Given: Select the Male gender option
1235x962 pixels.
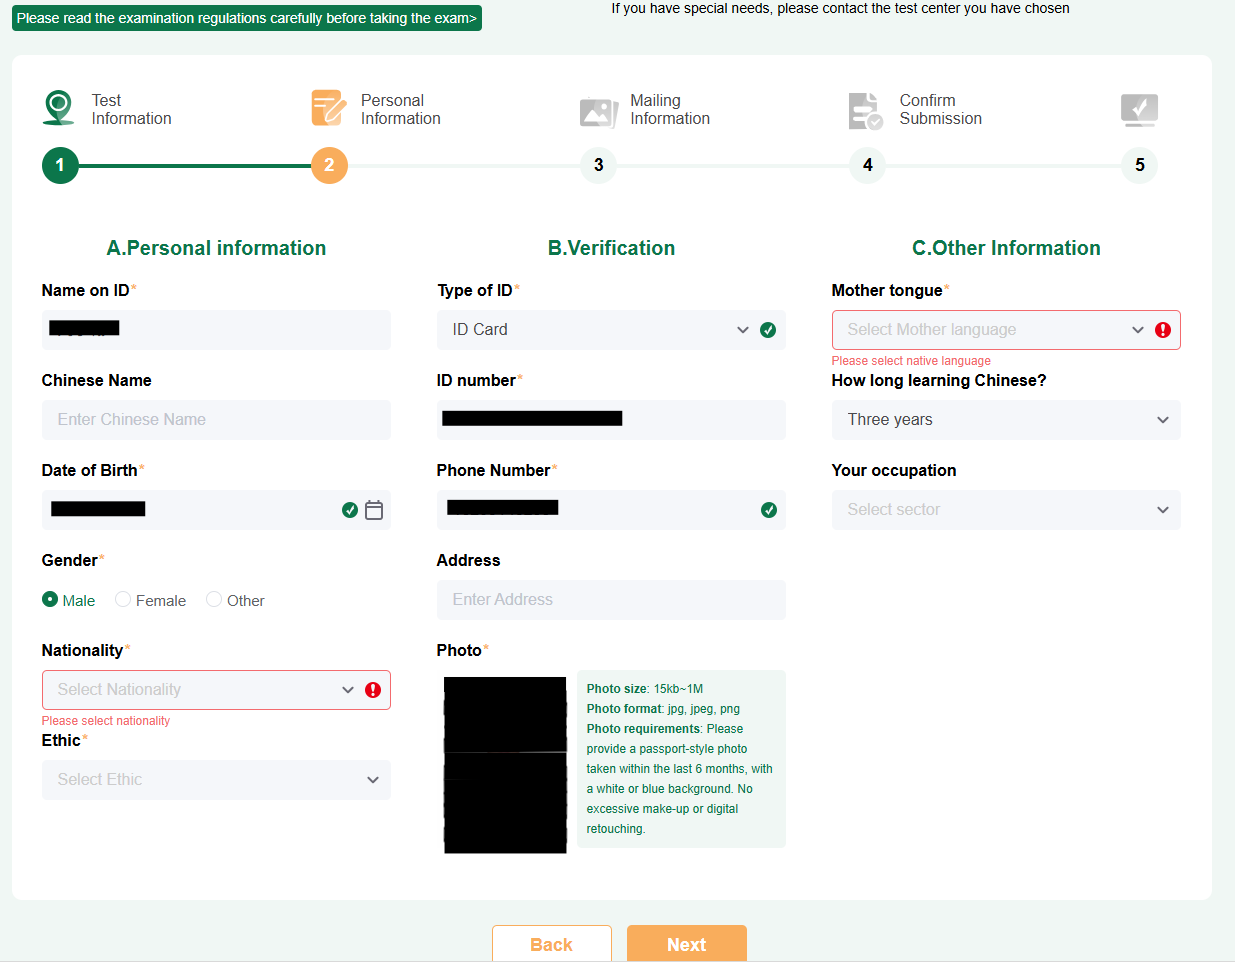Looking at the screenshot, I should (x=50, y=600).
